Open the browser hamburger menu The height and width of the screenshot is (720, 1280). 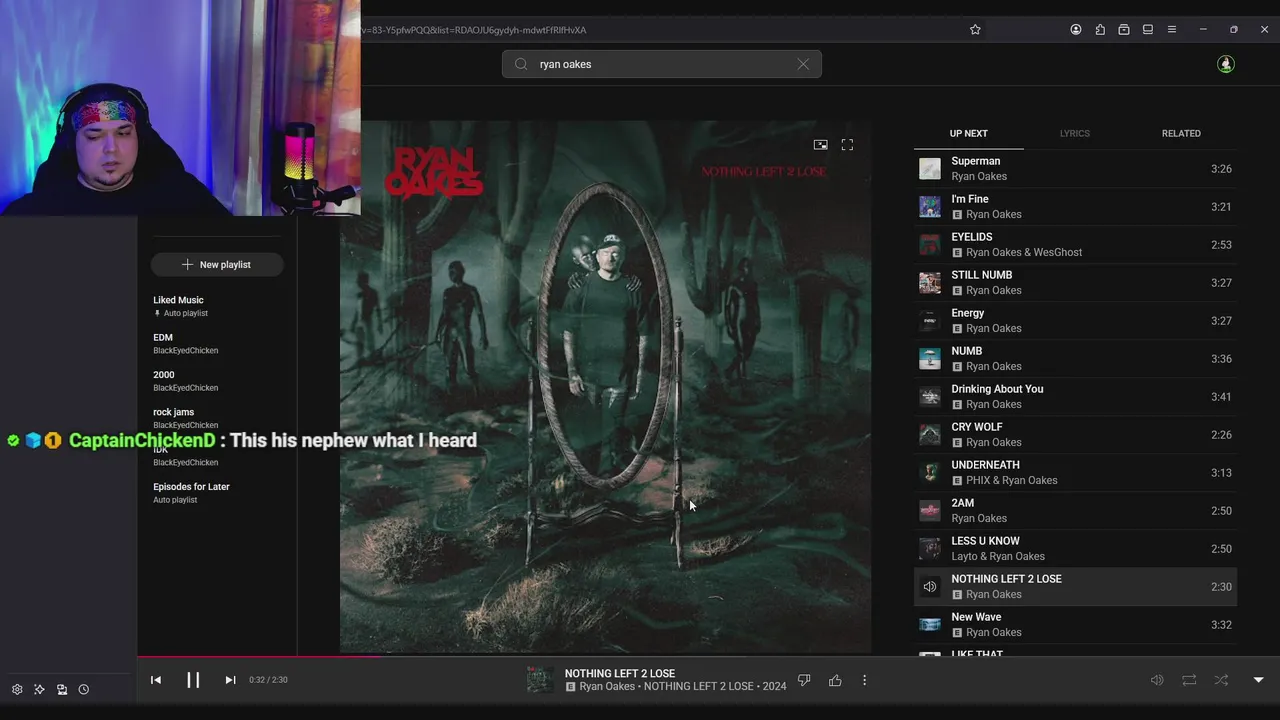point(1172,30)
